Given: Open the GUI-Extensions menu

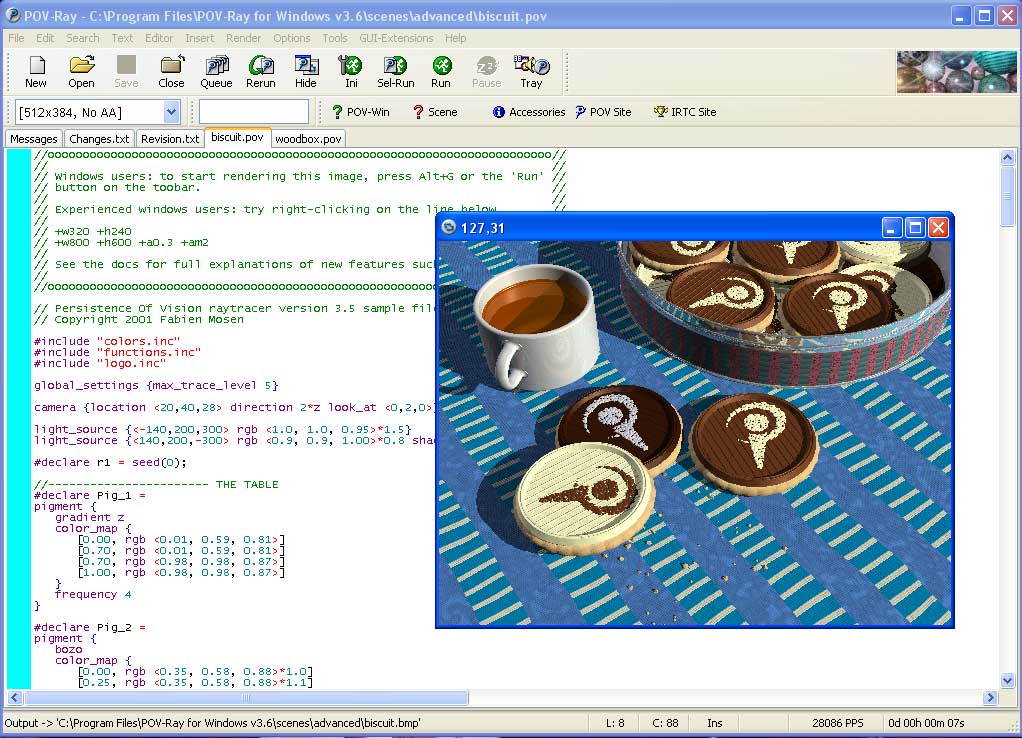Looking at the screenshot, I should pos(396,38).
